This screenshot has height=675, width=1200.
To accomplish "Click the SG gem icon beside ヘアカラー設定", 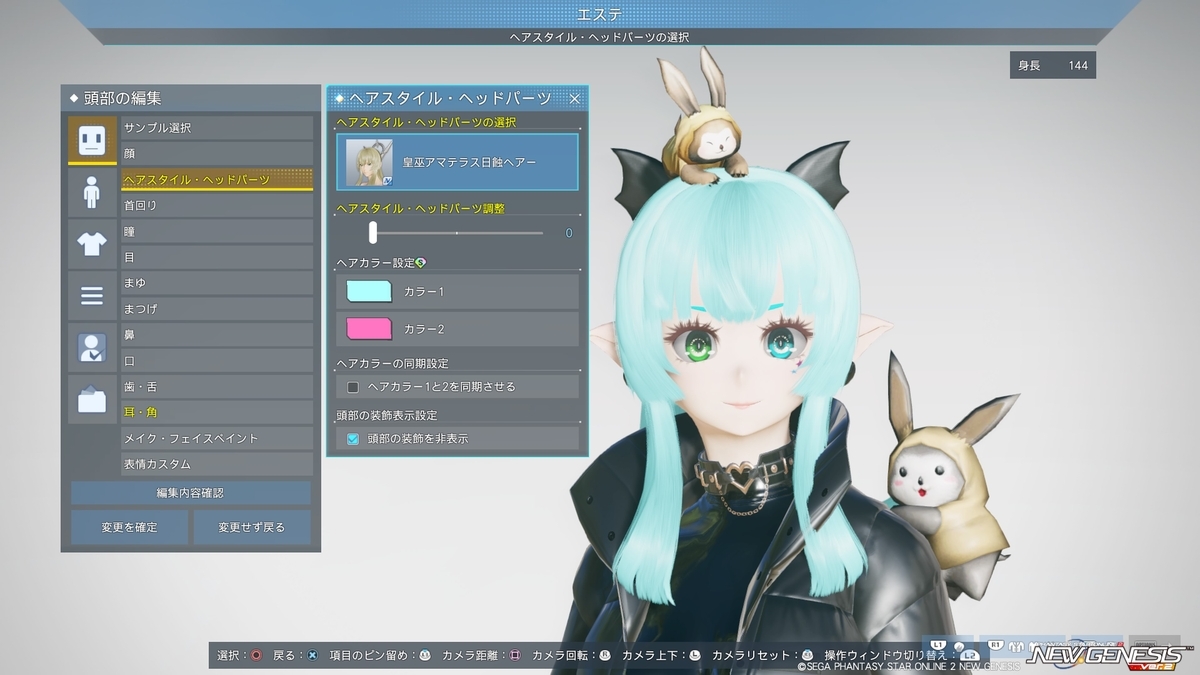I will click(421, 263).
